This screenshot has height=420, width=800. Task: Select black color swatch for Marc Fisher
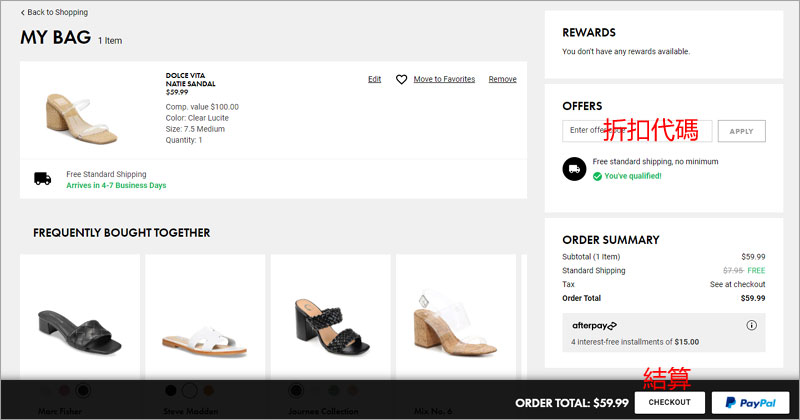click(83, 390)
